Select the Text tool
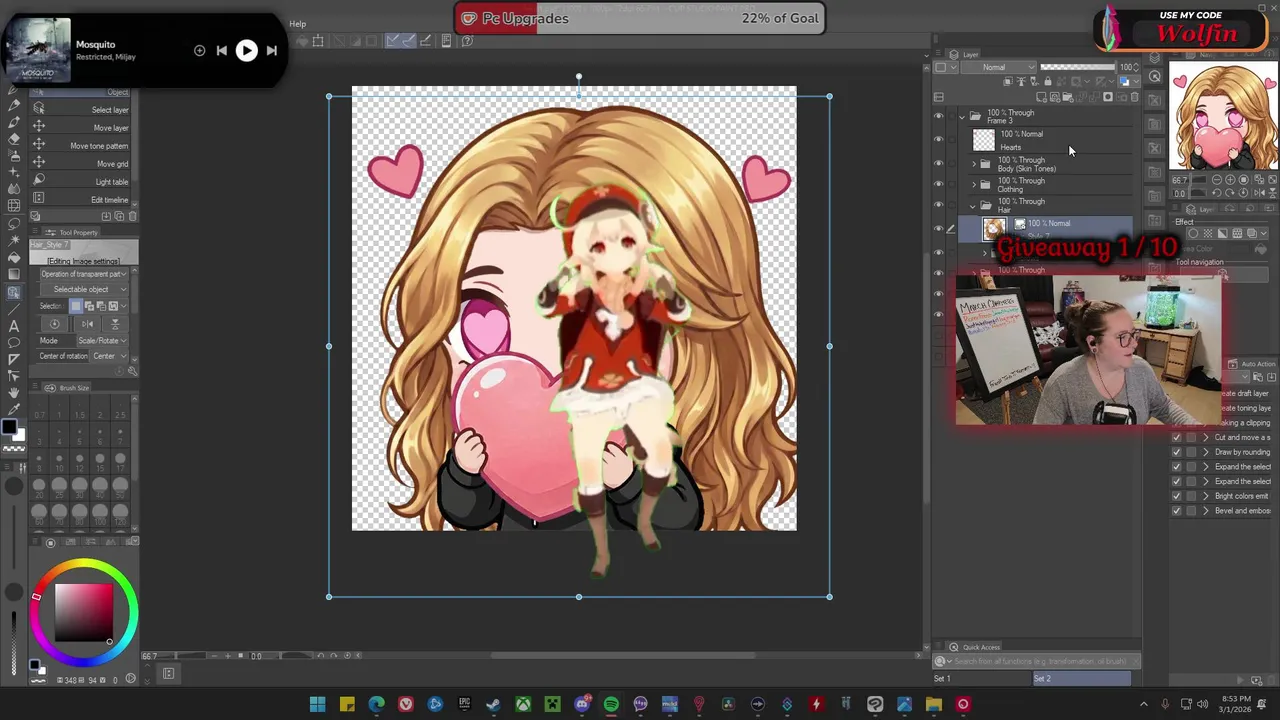 pos(14,326)
